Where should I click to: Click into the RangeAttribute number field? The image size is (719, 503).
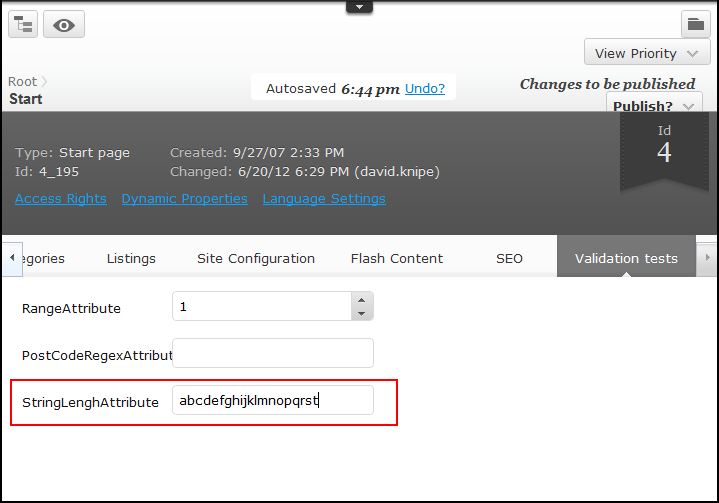[262, 306]
